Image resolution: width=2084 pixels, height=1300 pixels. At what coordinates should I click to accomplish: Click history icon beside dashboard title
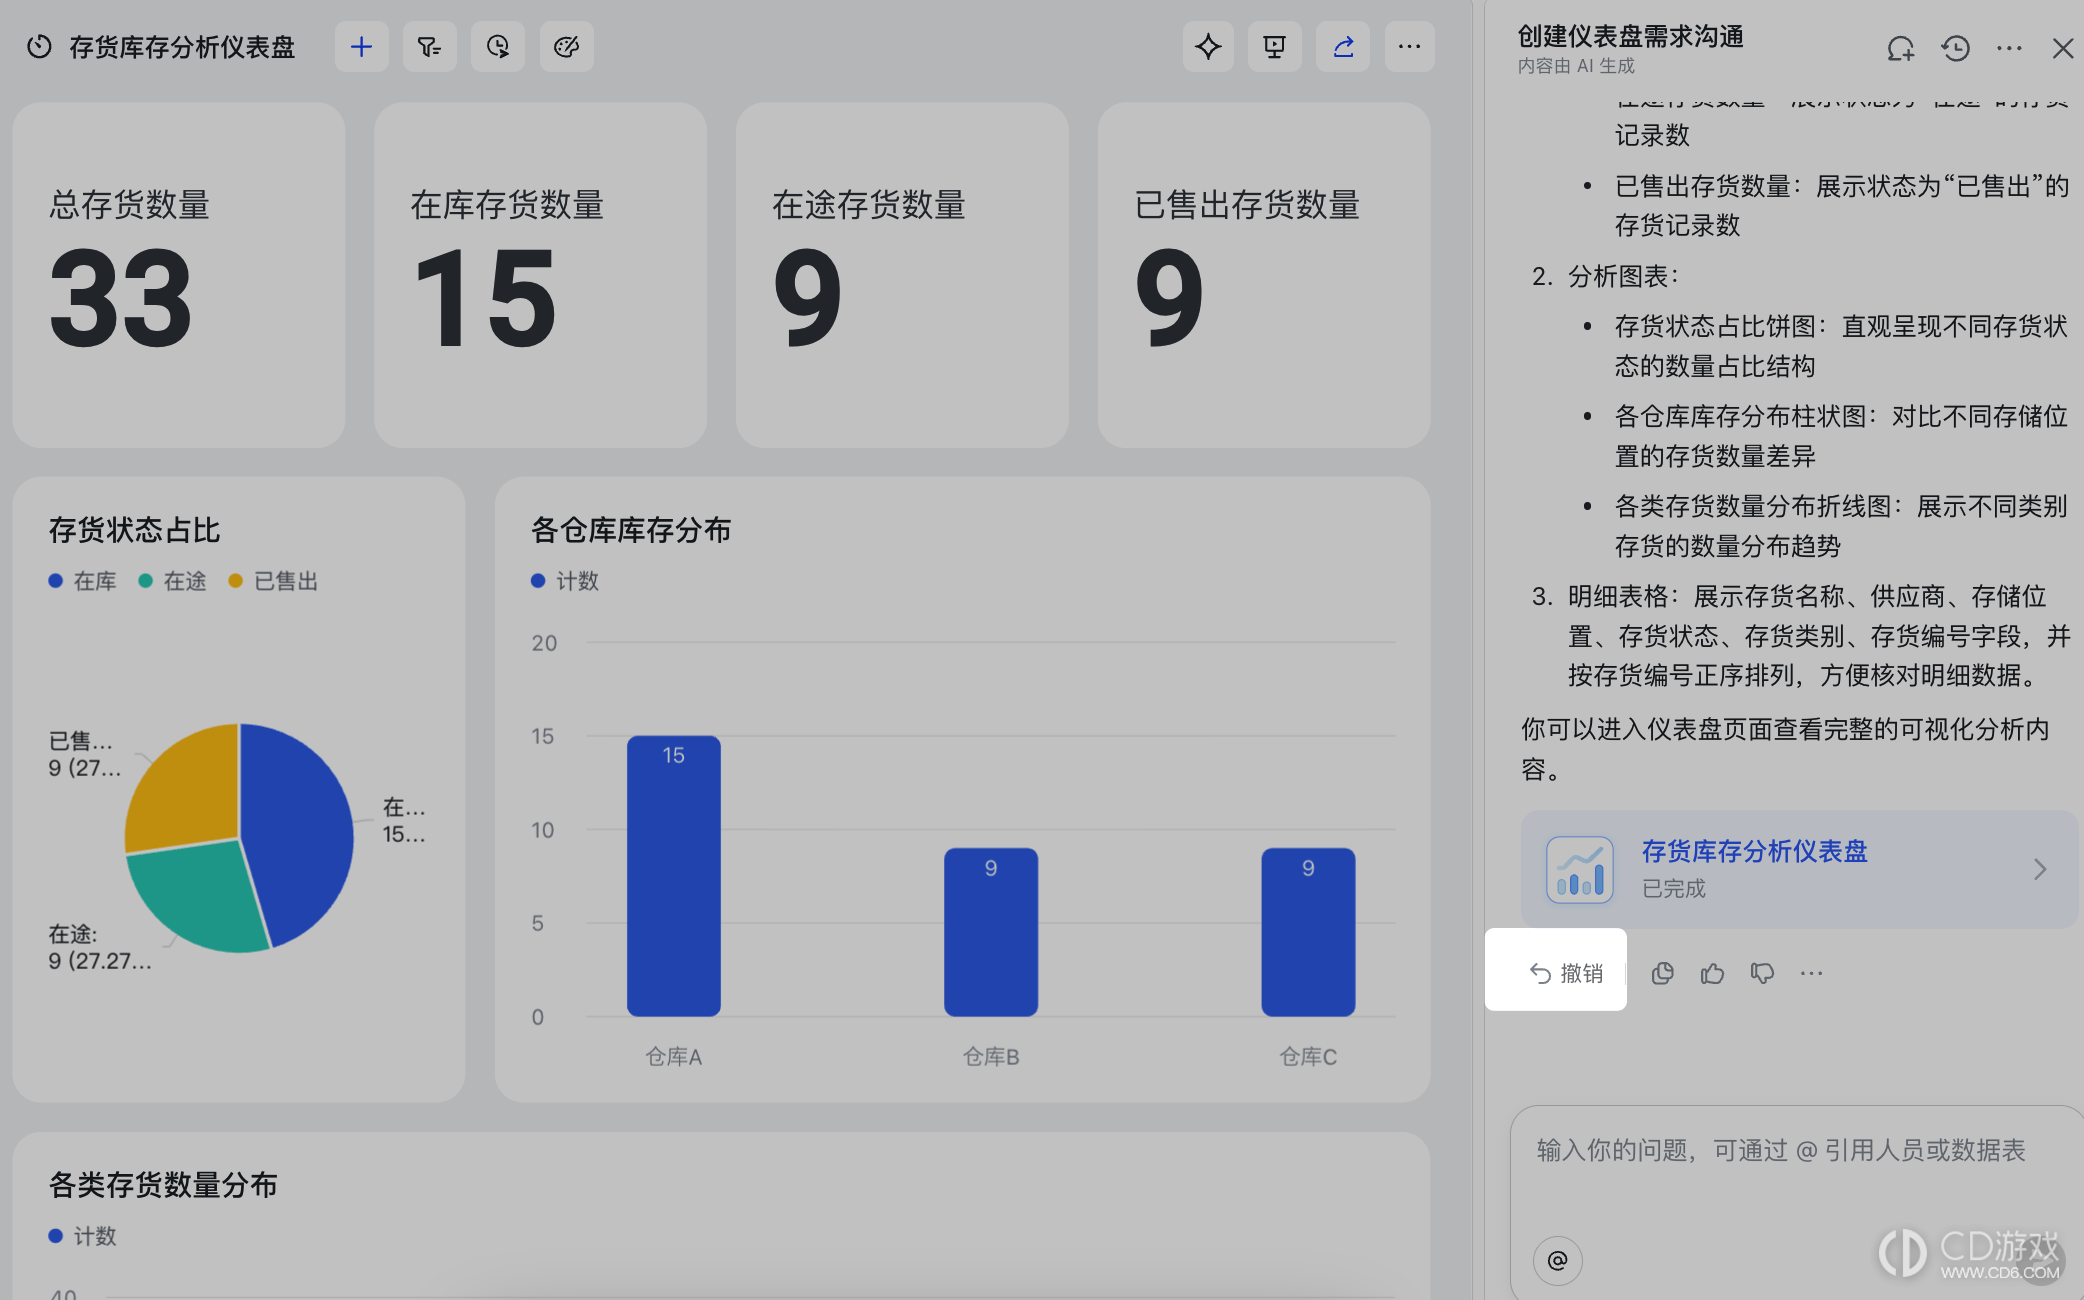pyautogui.click(x=39, y=47)
